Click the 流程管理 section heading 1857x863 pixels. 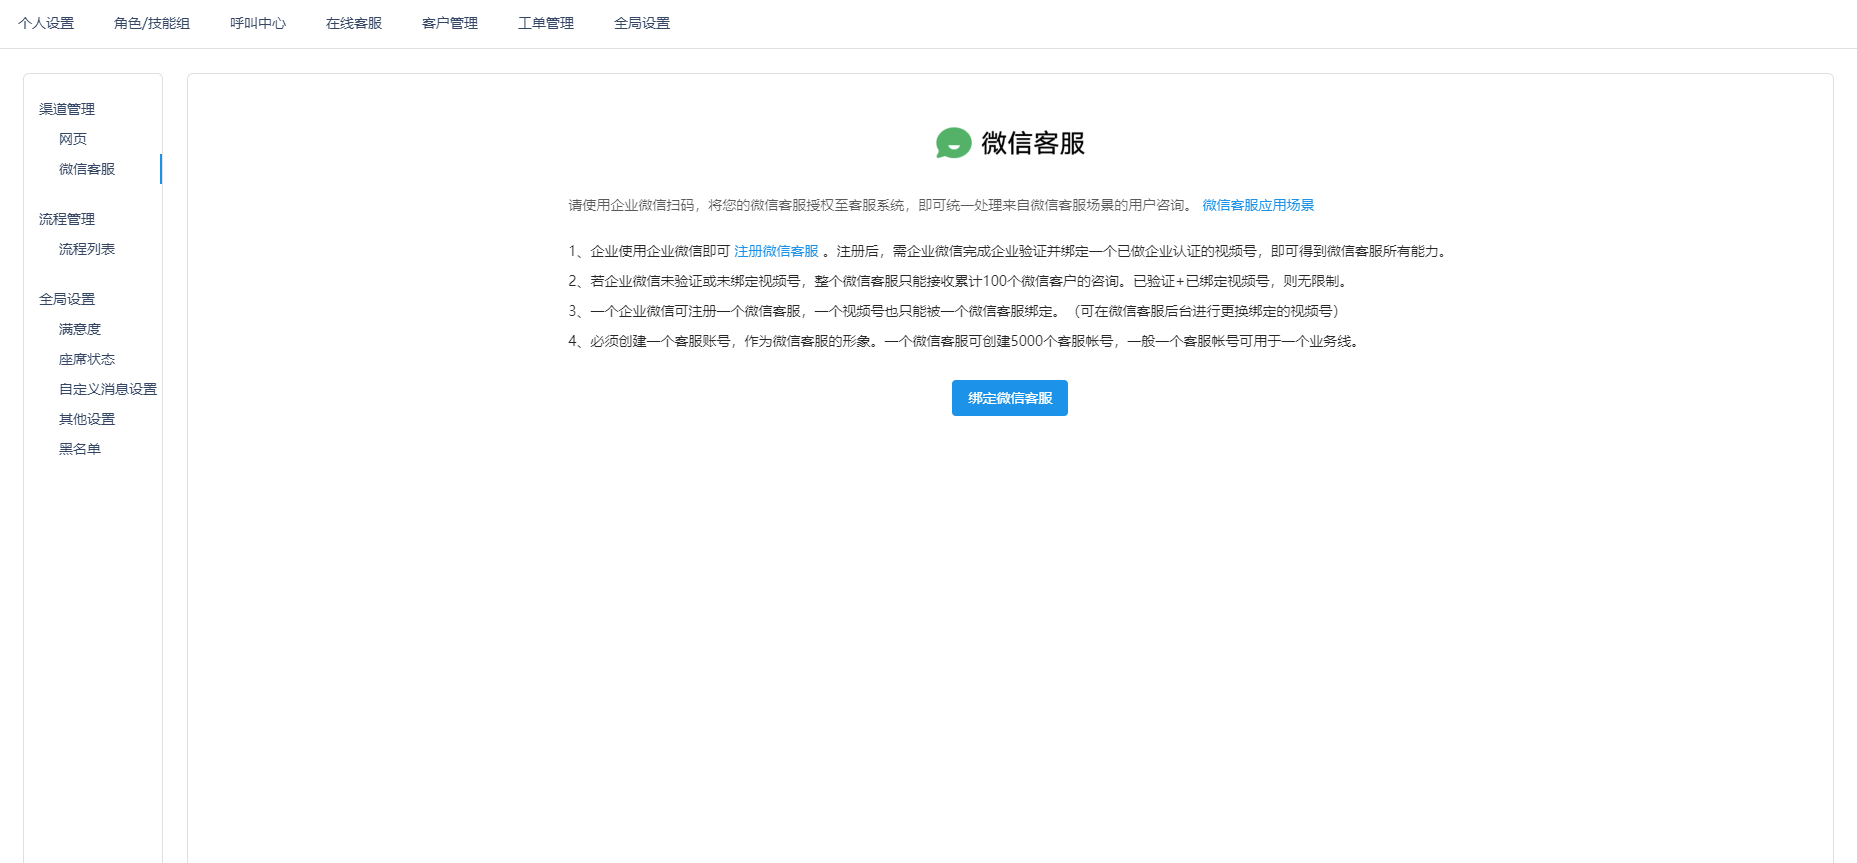coord(67,219)
